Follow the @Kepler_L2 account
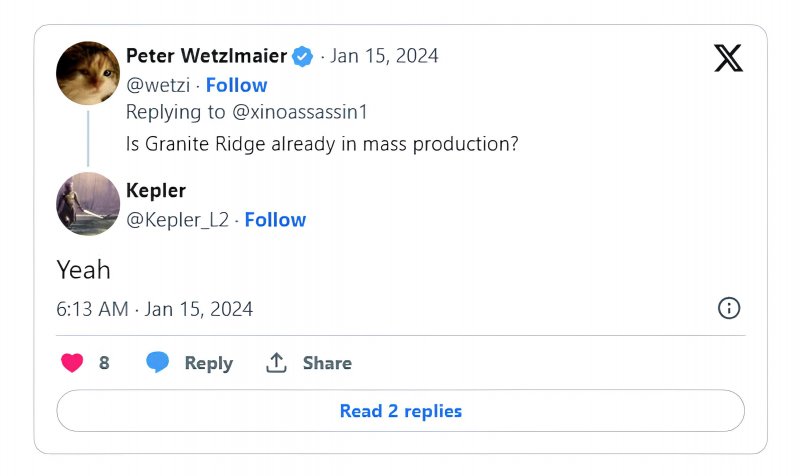 [x=275, y=219]
